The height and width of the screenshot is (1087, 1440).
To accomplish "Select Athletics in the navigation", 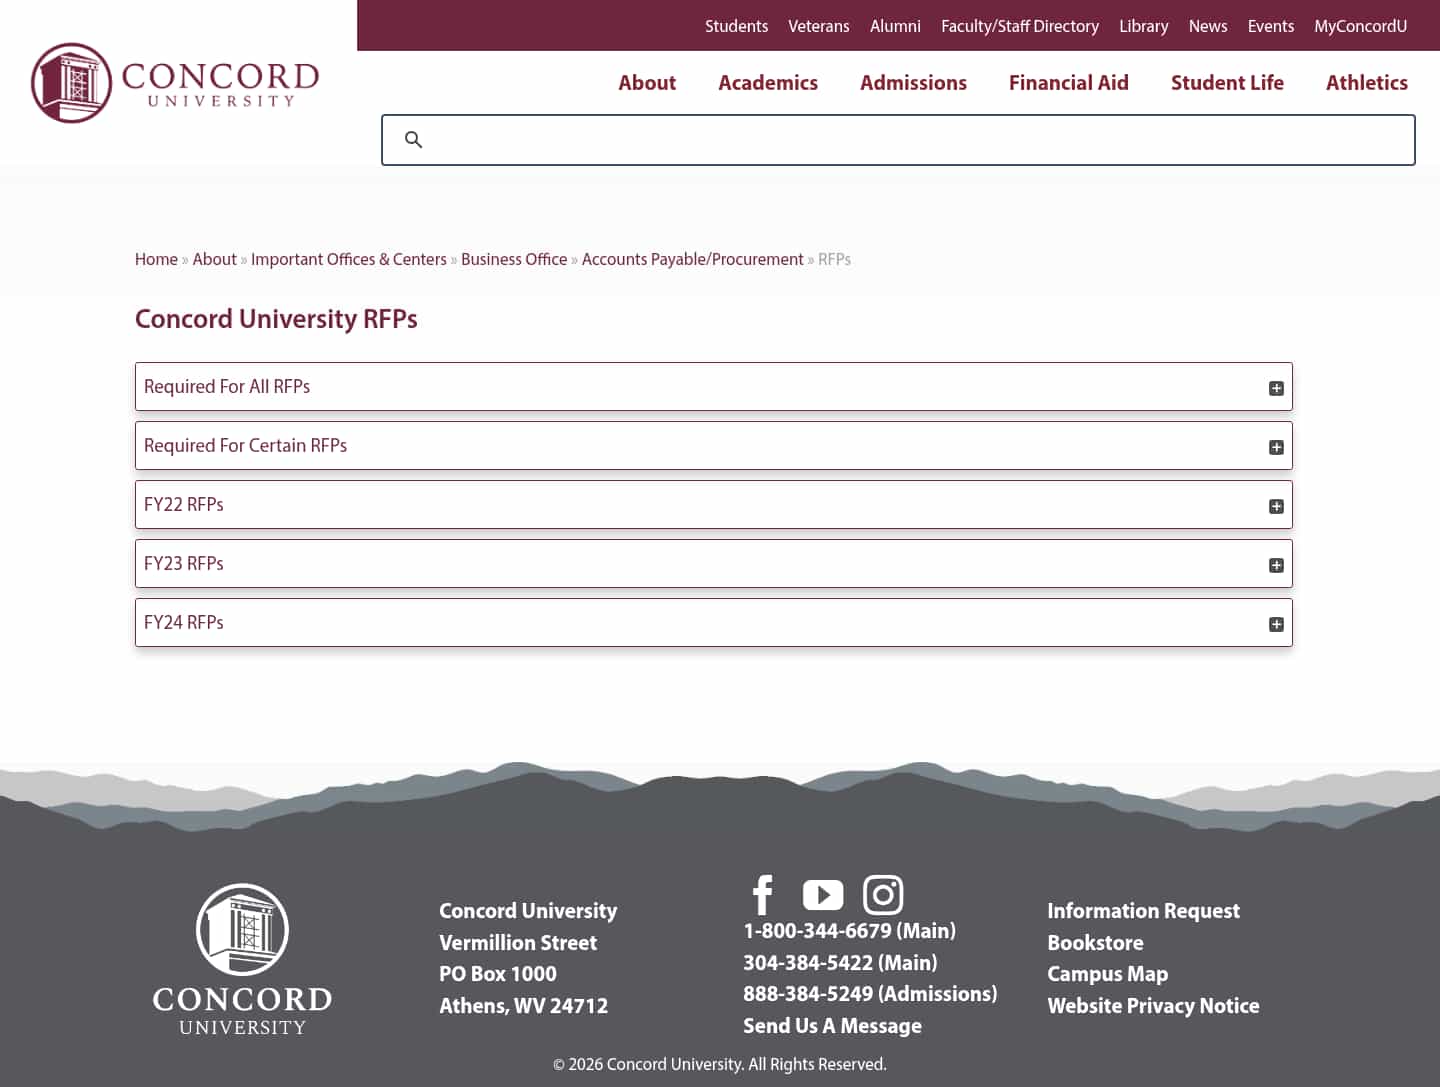I will [x=1367, y=82].
